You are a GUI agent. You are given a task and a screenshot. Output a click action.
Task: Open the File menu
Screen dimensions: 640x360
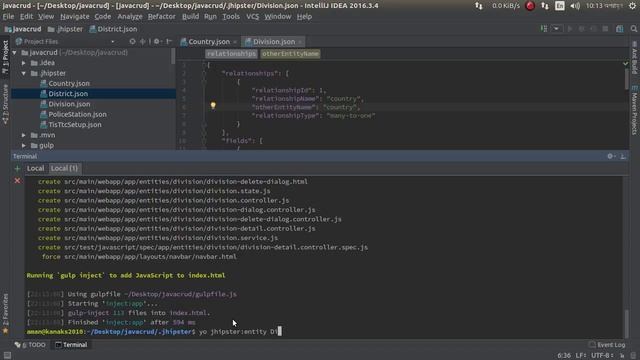[x=8, y=16]
